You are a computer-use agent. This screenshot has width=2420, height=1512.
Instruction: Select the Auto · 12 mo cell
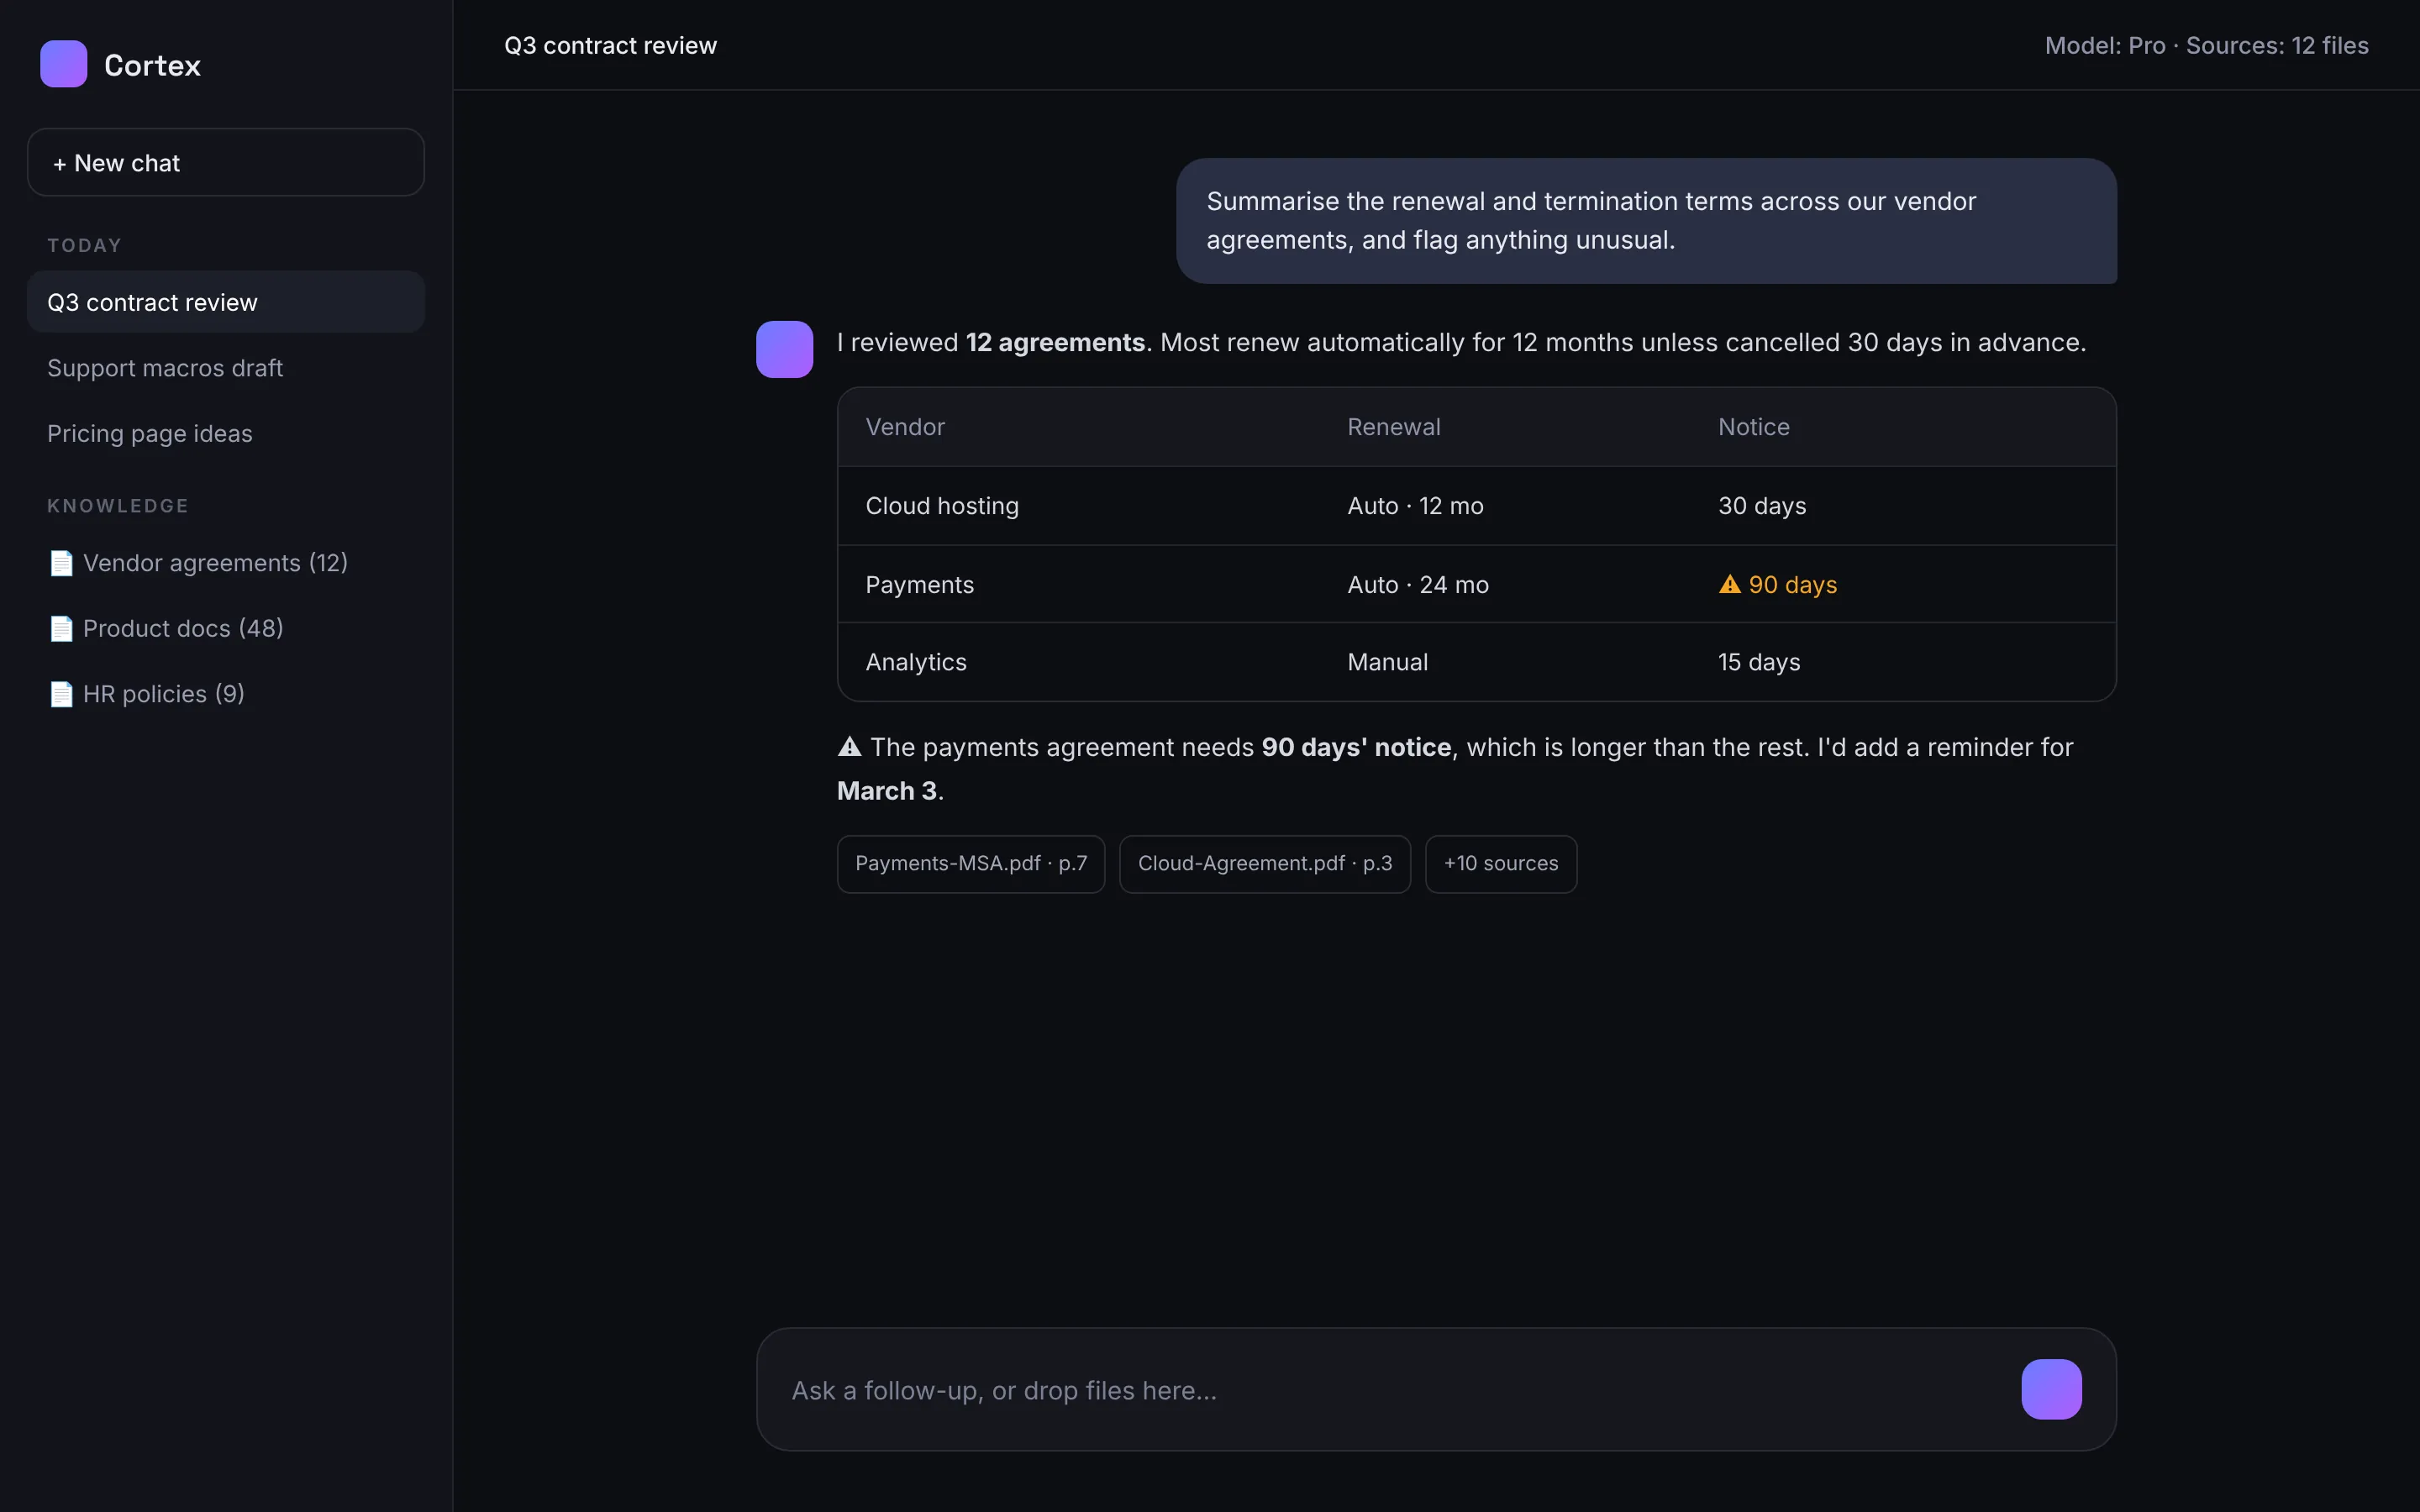tap(1415, 506)
